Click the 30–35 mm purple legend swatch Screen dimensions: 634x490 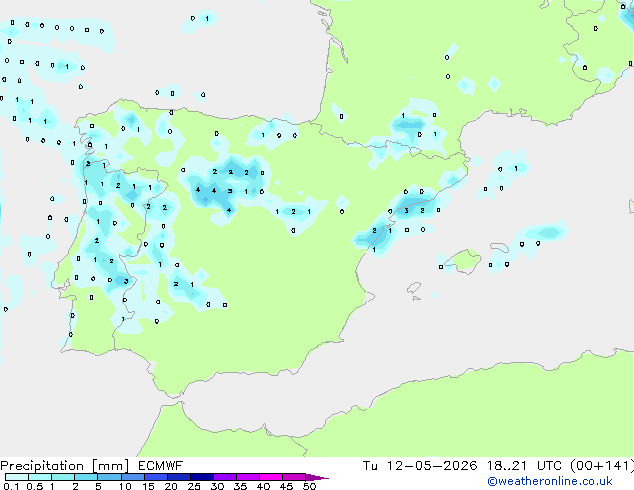click(x=224, y=477)
